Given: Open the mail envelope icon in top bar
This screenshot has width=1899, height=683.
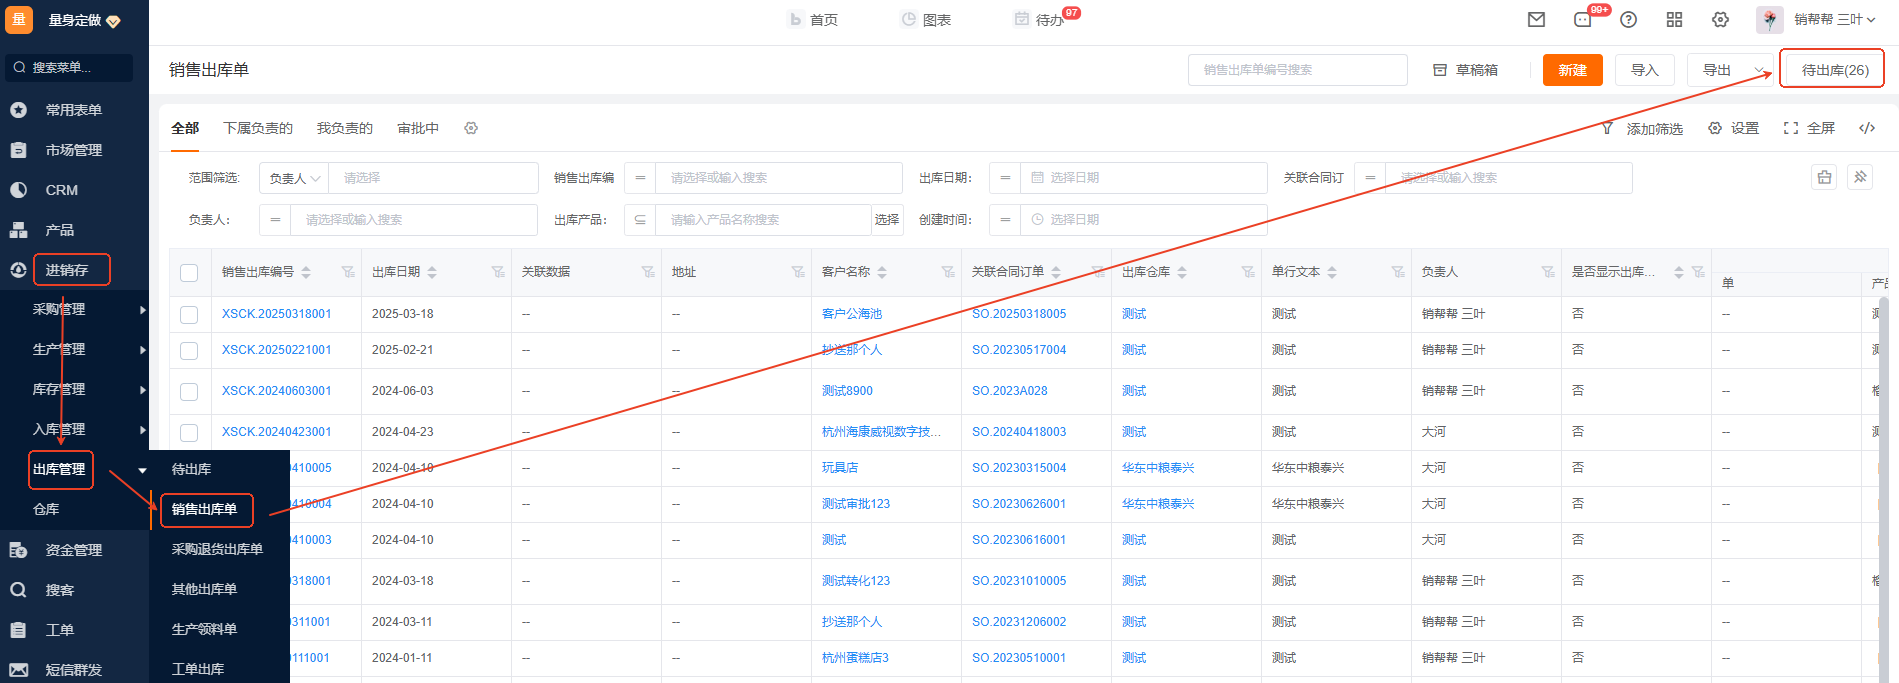Looking at the screenshot, I should (x=1537, y=19).
